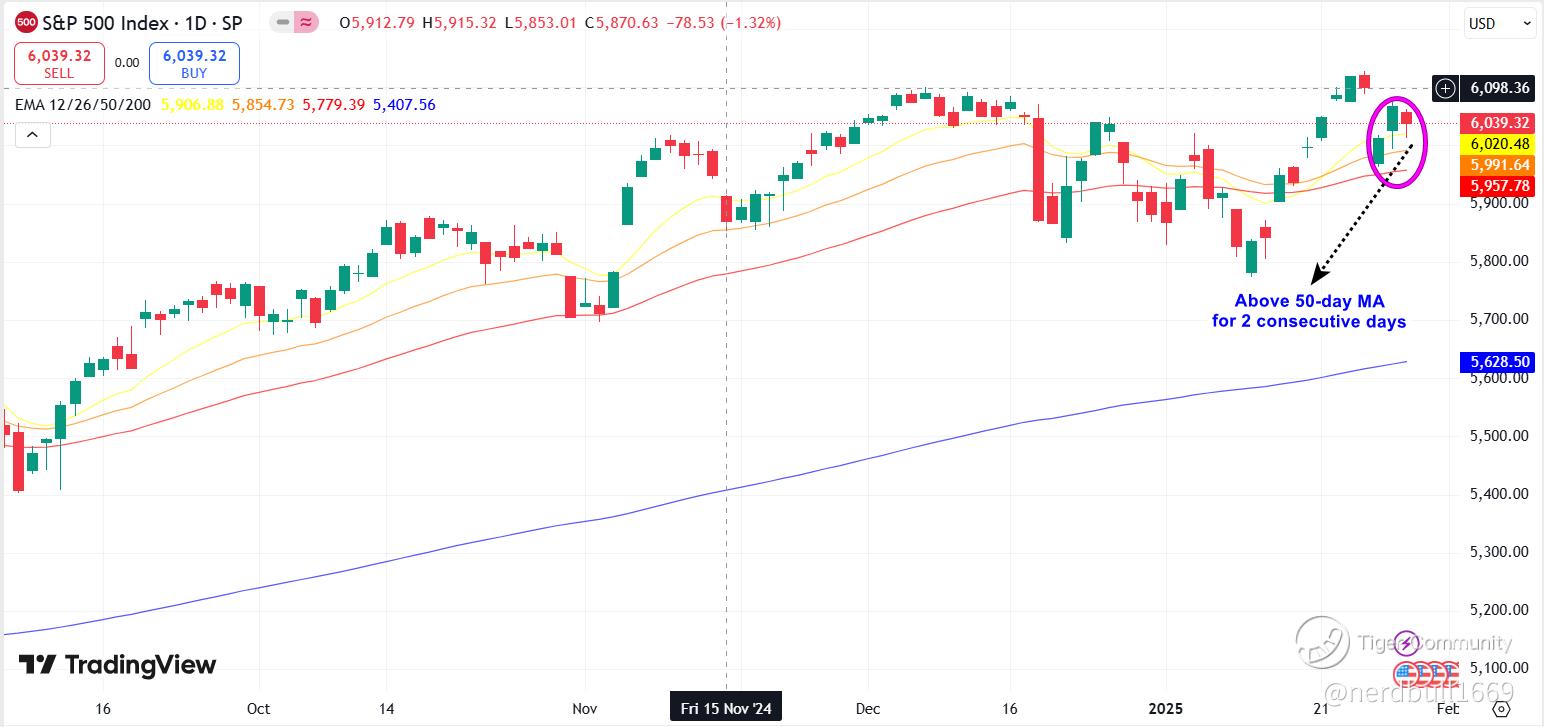Click the Fri 15 Nov '24 date marker
Image resolution: width=1544 pixels, height=727 pixels.
point(727,708)
